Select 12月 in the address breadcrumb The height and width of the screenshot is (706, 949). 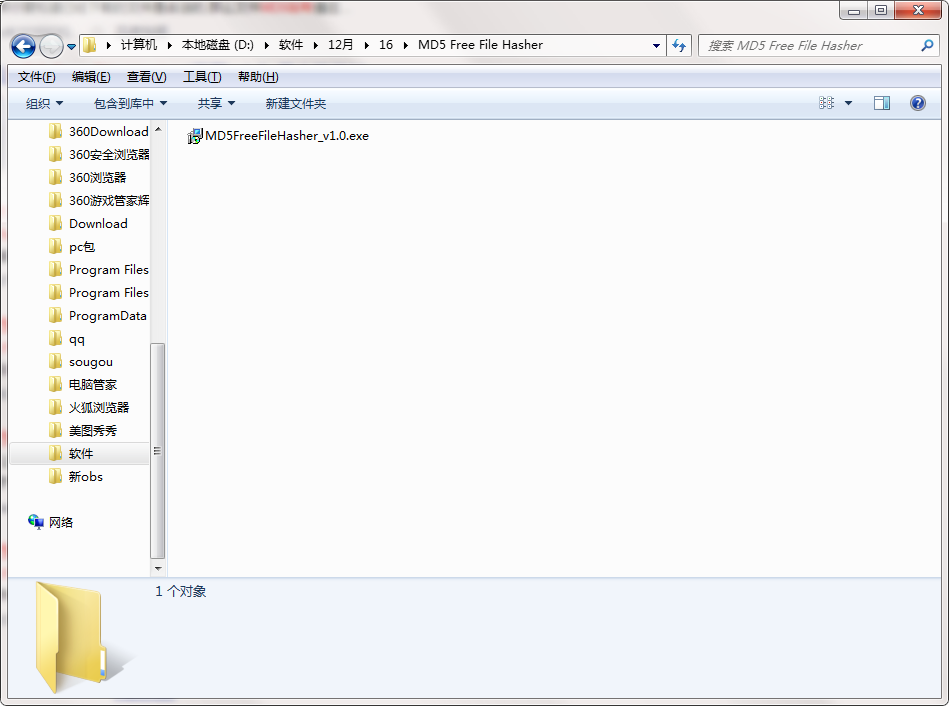341,45
